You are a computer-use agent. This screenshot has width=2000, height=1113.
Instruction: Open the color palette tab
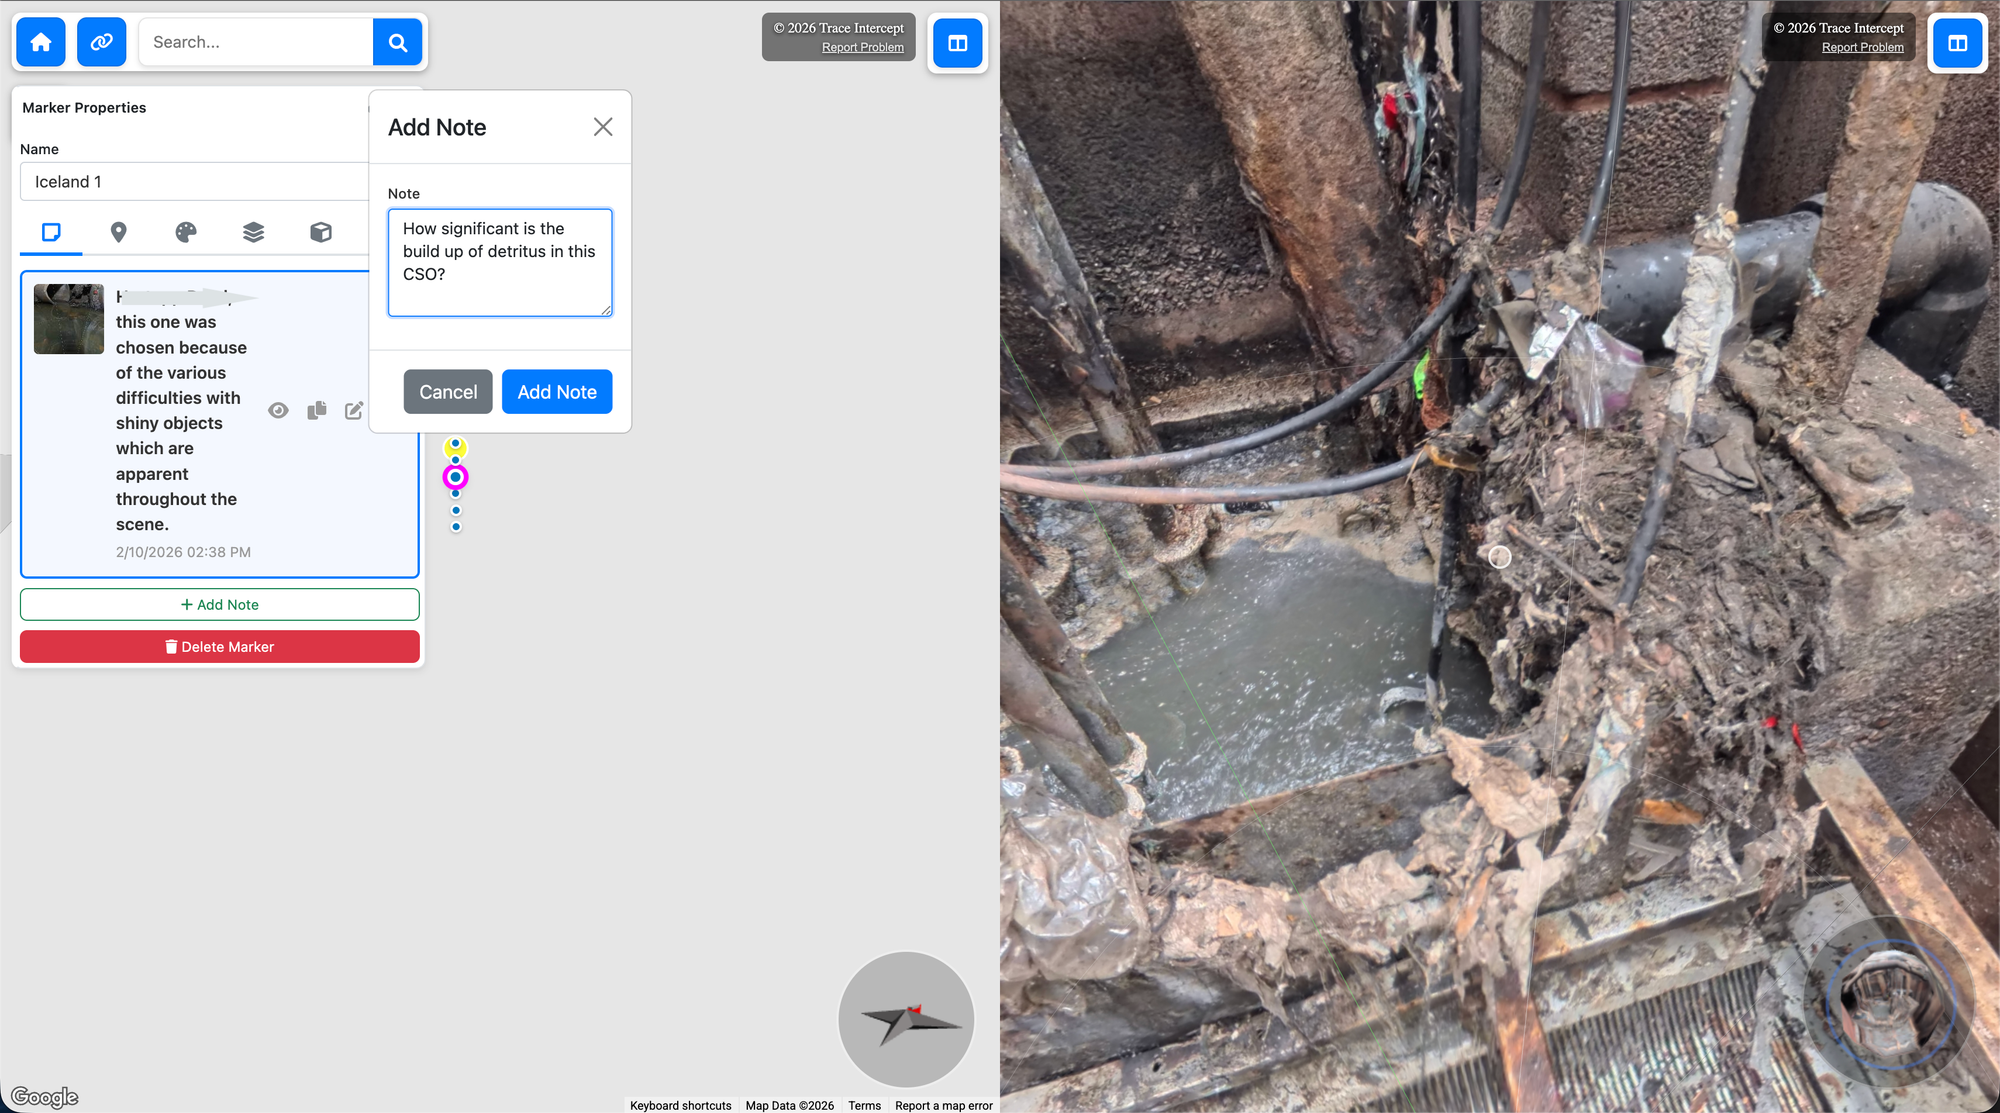click(x=186, y=232)
